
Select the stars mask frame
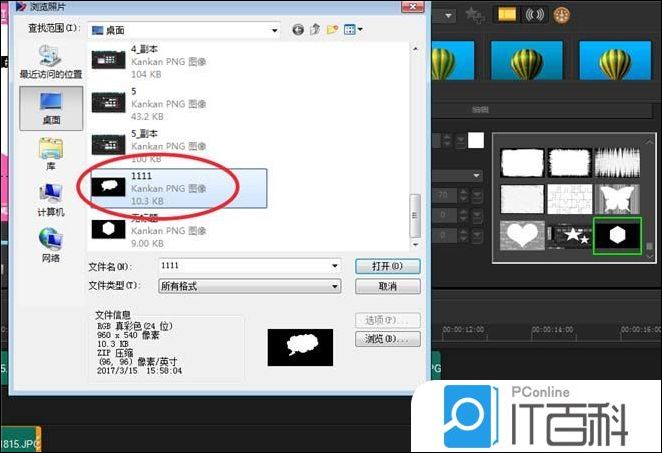570,235
